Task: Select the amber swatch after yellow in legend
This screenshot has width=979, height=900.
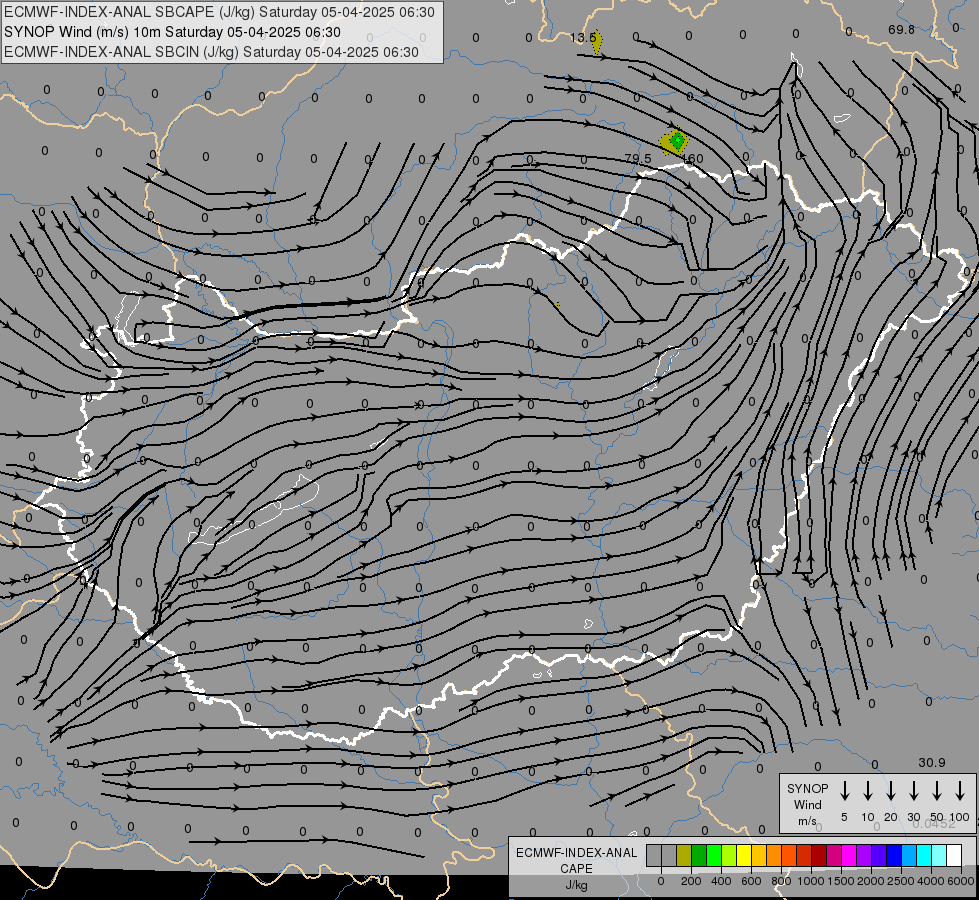Action: (759, 855)
